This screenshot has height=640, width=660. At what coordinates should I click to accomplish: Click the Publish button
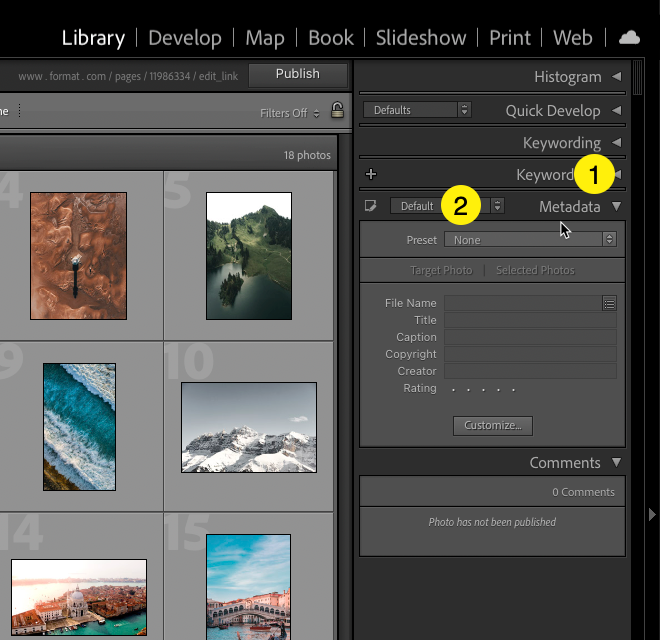pos(297,74)
